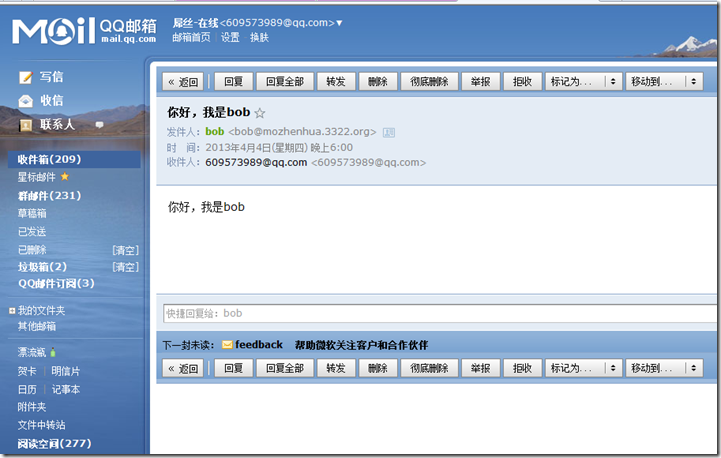This screenshot has width=721, height=458.
Task: Click recipient 609573989@qq.com in bold
Action: tap(256, 162)
